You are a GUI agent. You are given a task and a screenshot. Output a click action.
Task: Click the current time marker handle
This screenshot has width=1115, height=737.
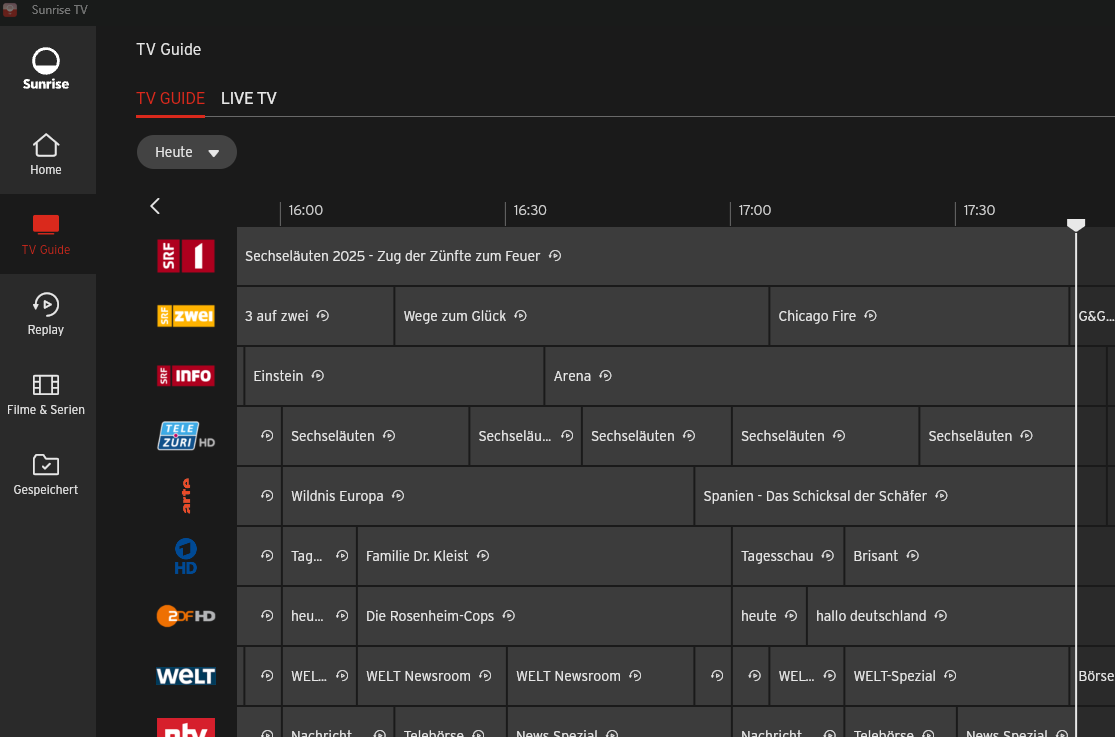(x=1076, y=225)
